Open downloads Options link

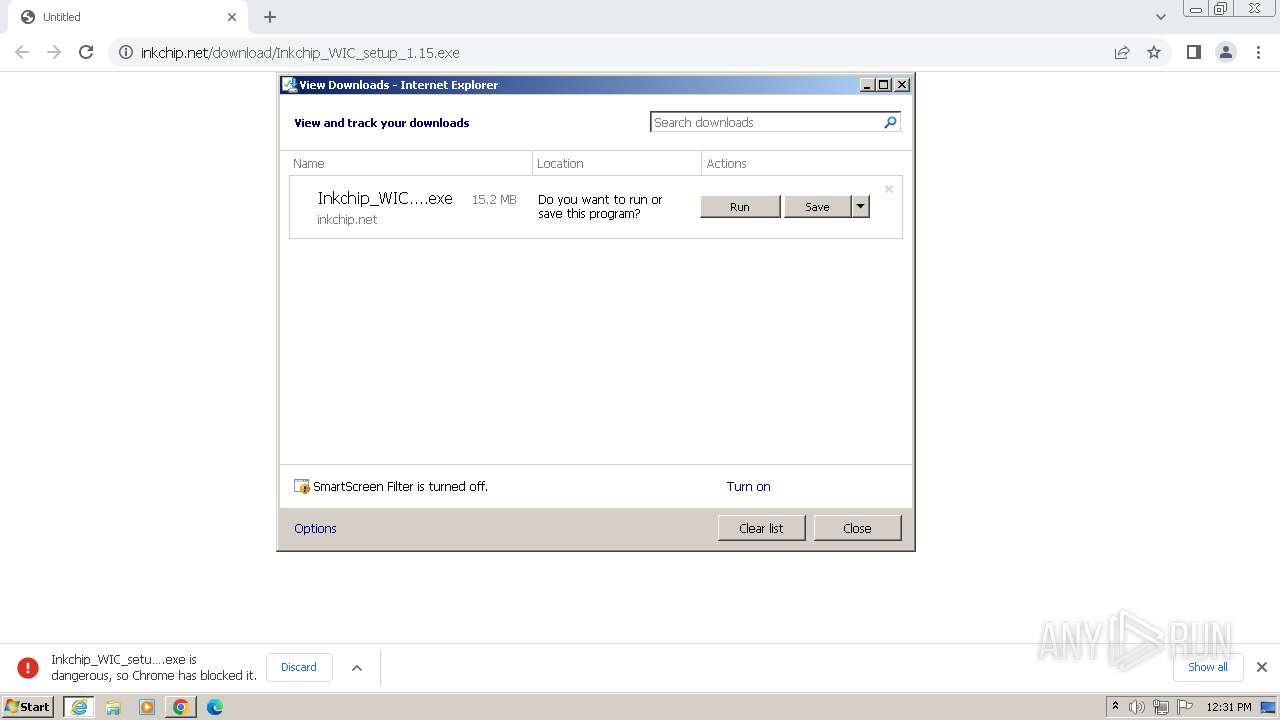(315, 529)
